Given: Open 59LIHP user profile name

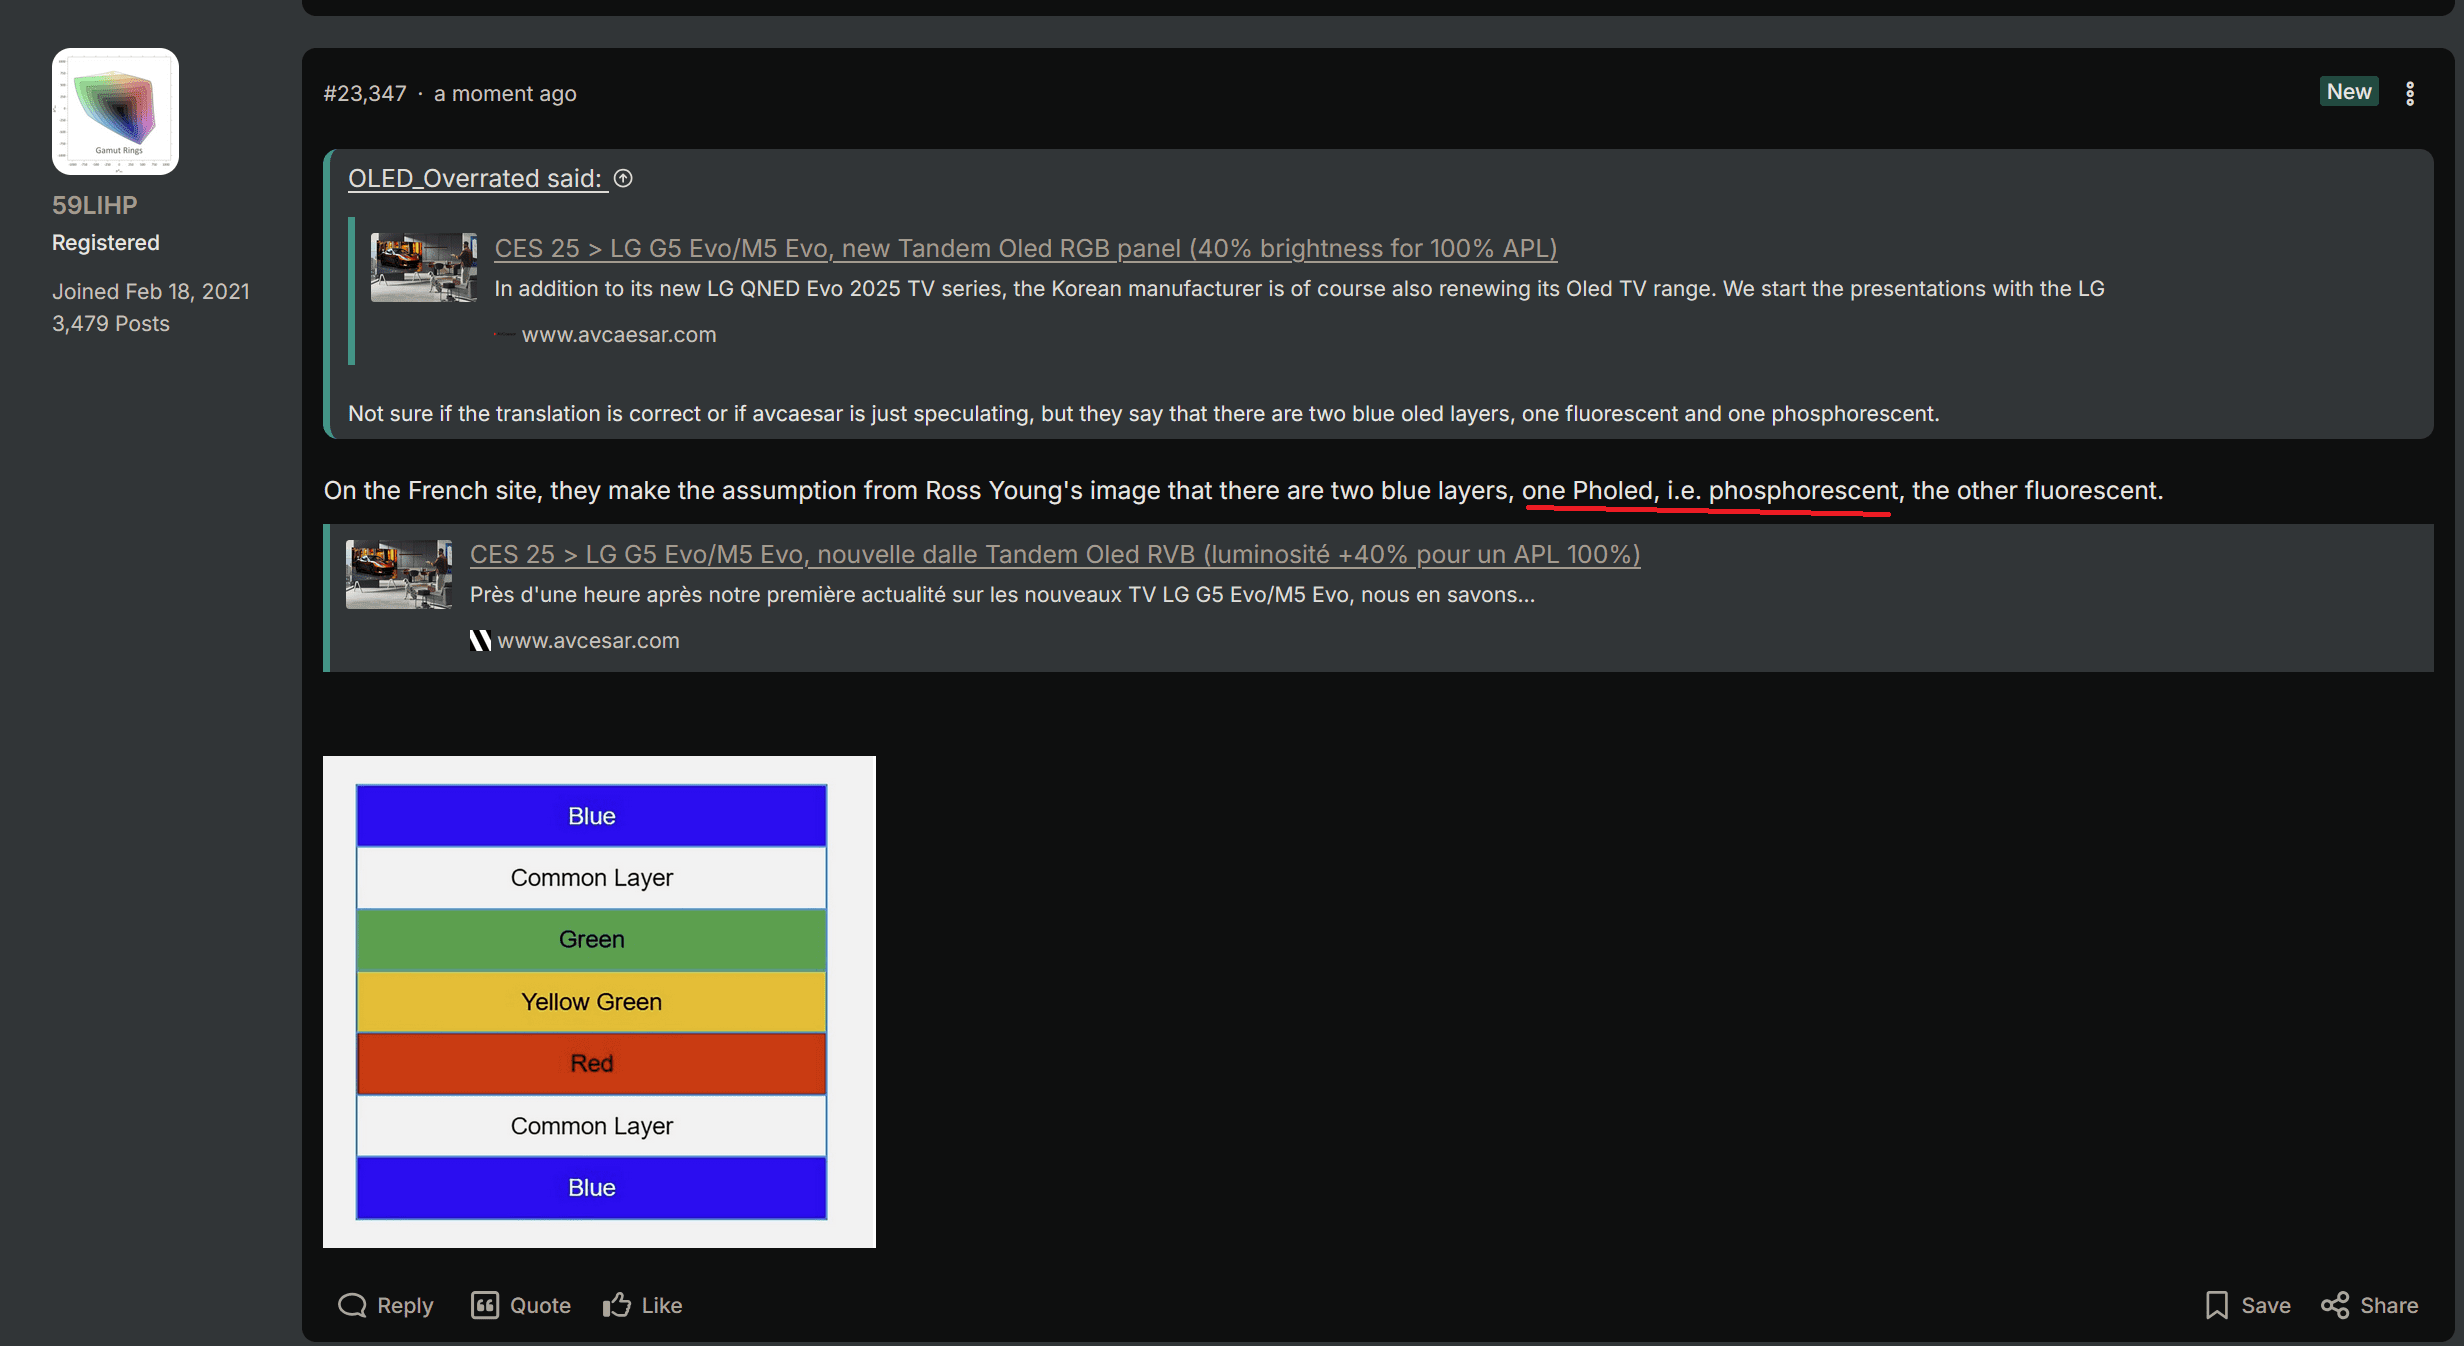Looking at the screenshot, I should point(95,205).
